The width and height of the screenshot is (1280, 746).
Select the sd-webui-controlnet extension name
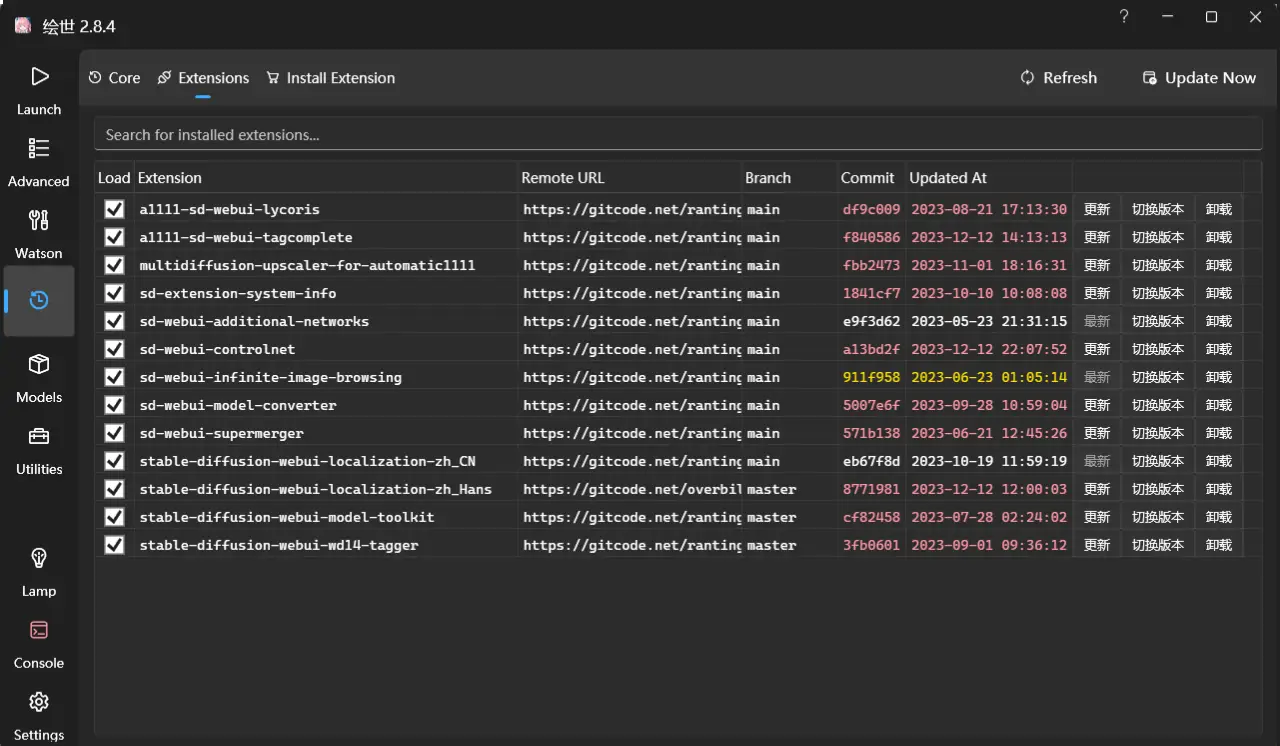click(x=217, y=349)
